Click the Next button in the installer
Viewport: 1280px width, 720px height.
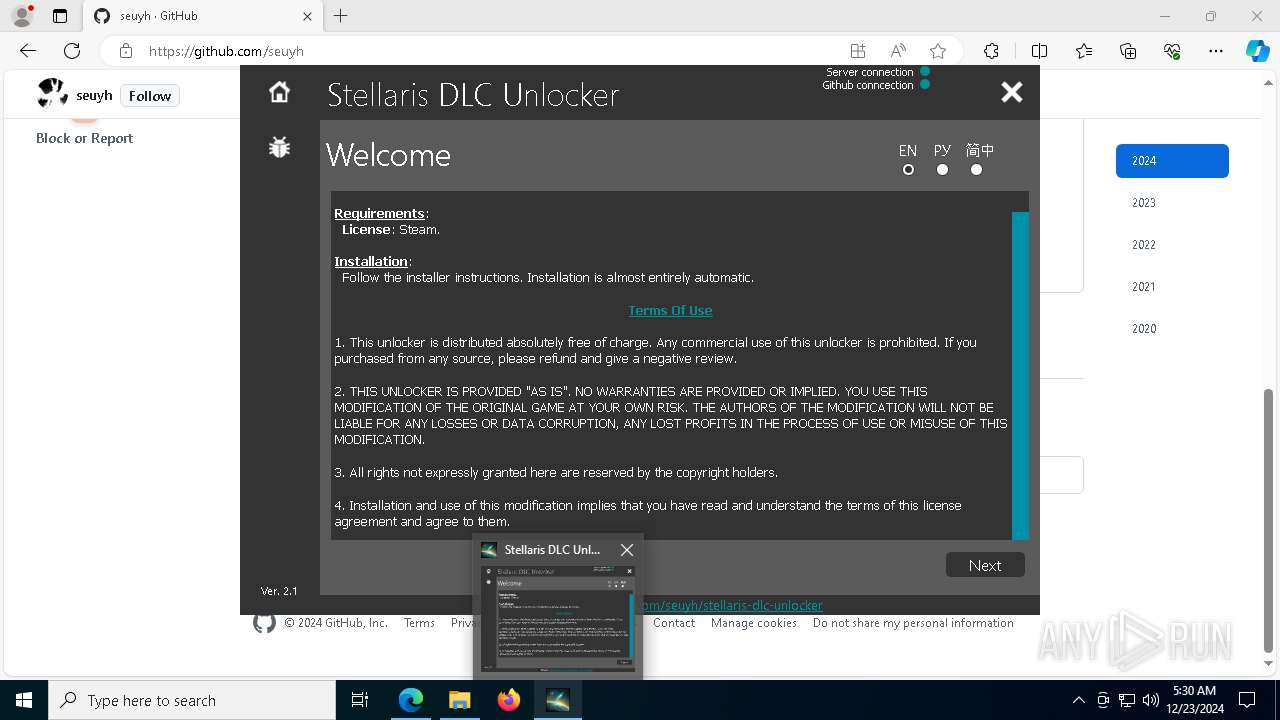click(x=985, y=565)
